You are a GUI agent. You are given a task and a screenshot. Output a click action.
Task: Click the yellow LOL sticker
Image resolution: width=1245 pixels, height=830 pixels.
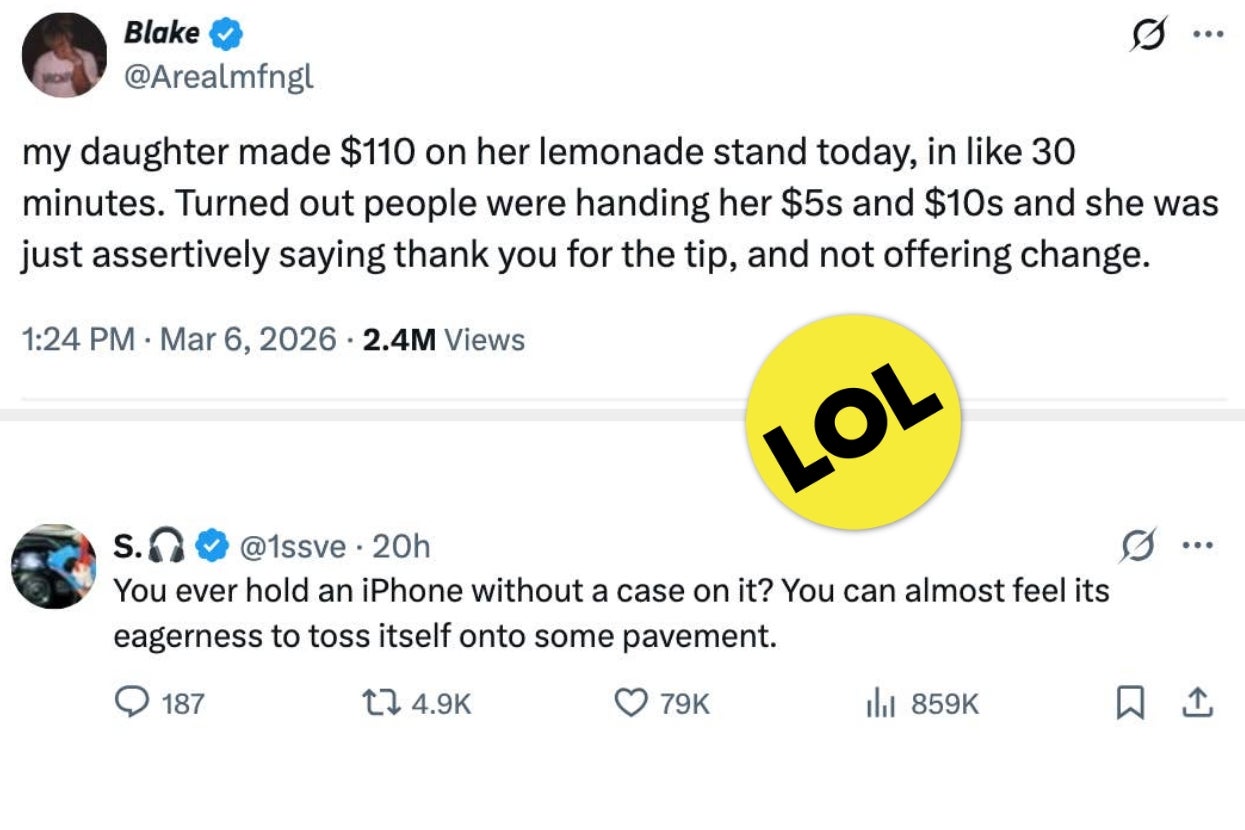coord(854,421)
